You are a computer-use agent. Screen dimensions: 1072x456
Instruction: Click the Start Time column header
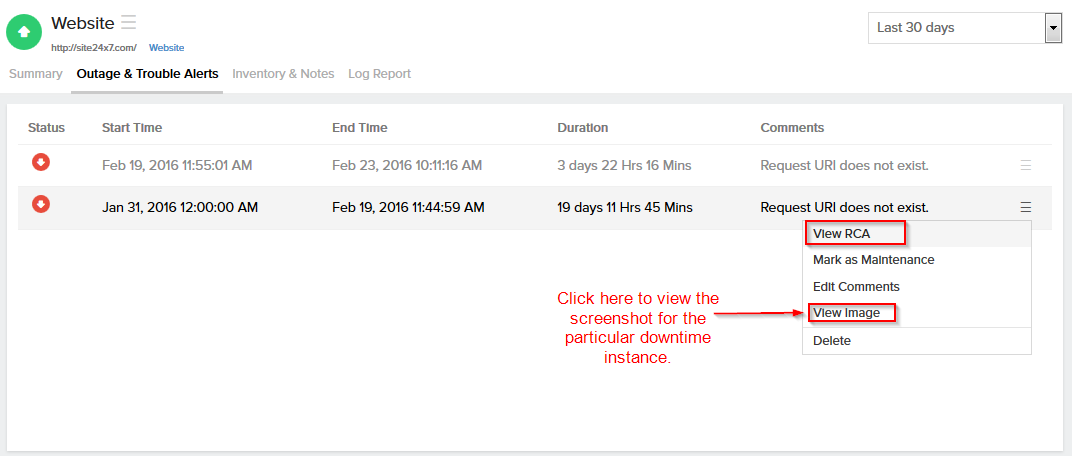pos(132,128)
